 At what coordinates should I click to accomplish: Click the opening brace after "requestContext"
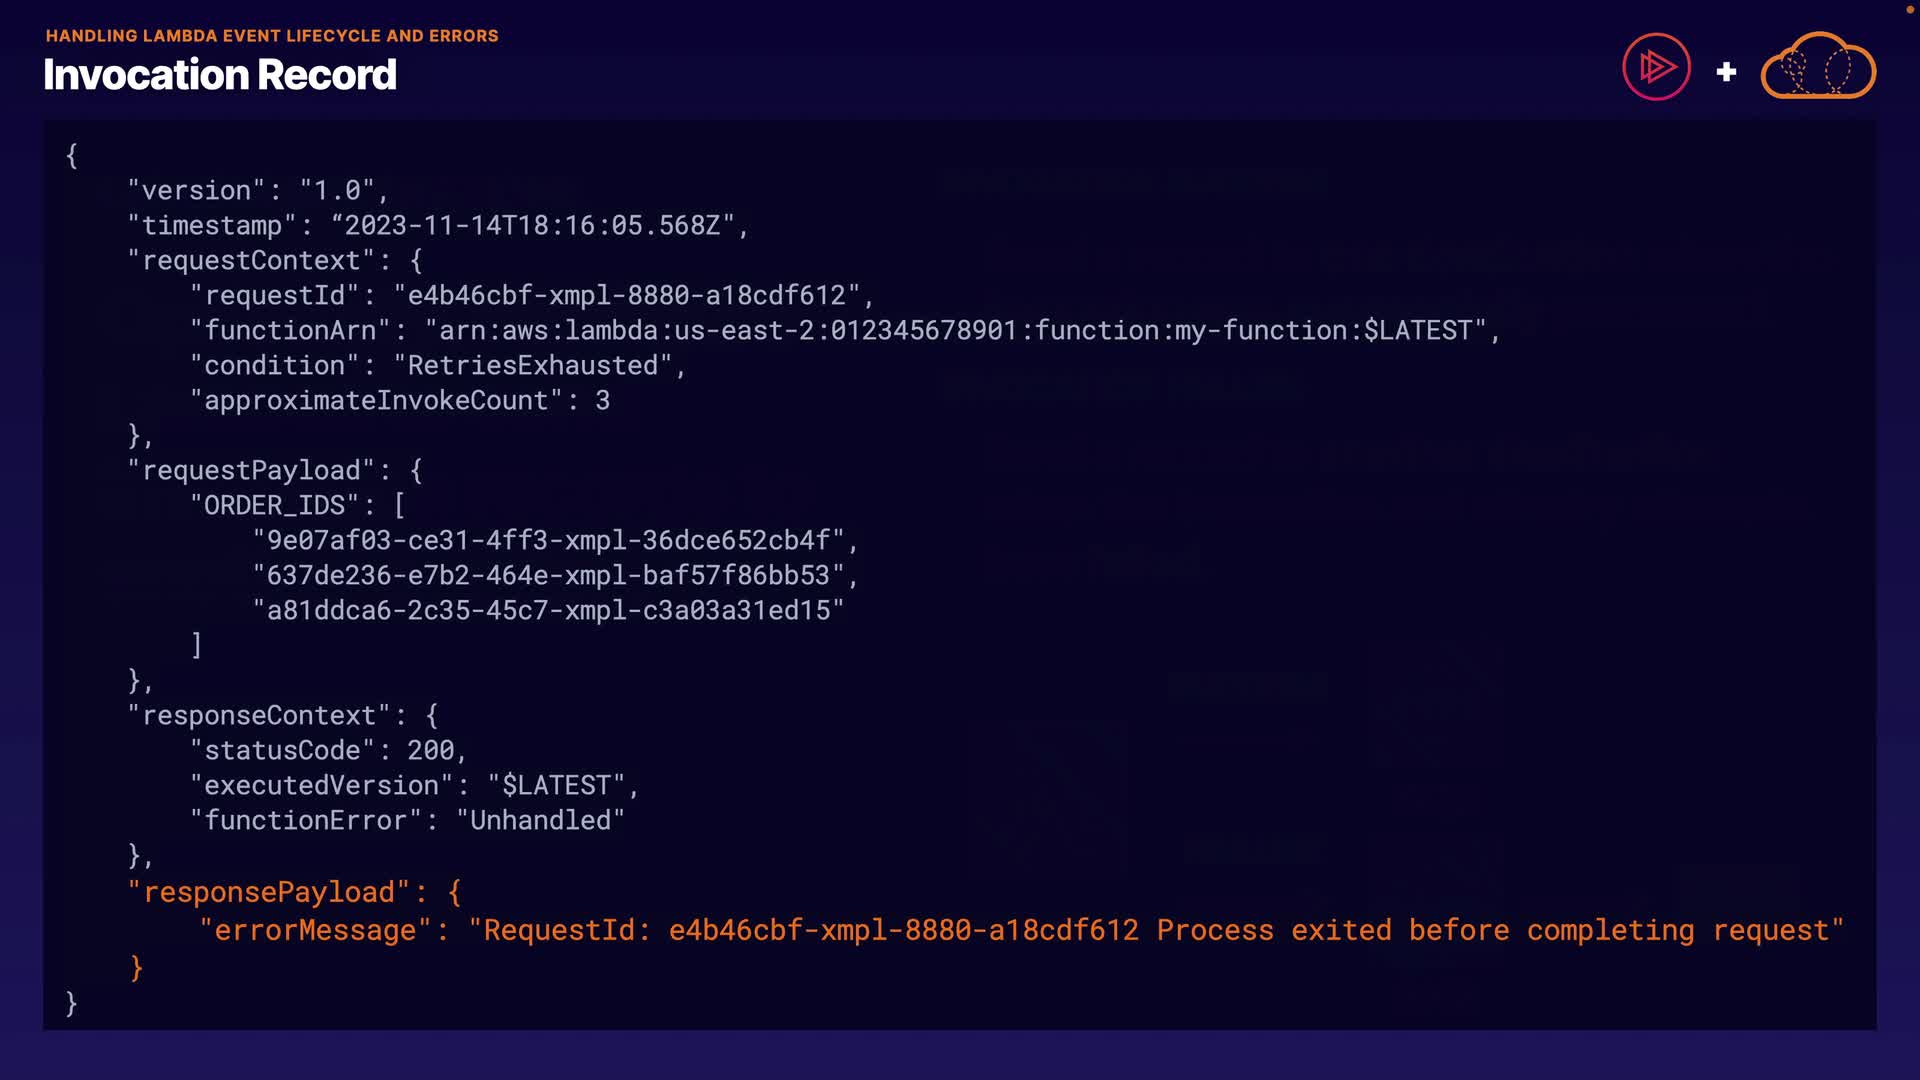pos(416,261)
